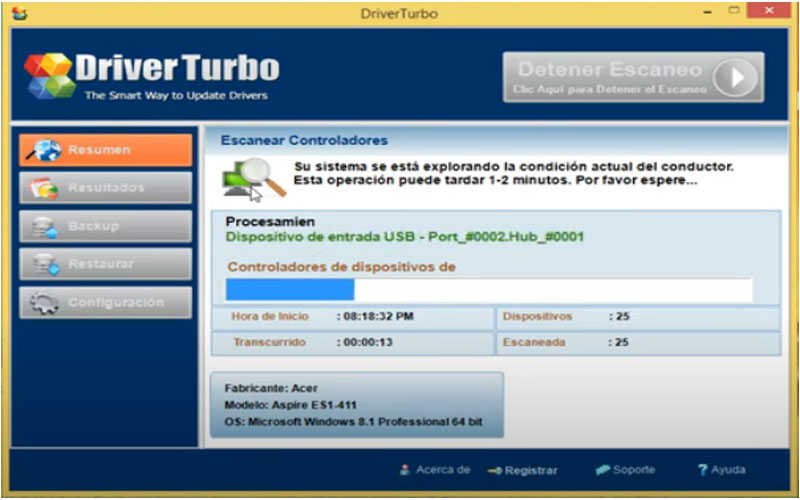Click the DriverTurbo title bar app icon
Image resolution: width=800 pixels, height=500 pixels.
pyautogui.click(x=20, y=13)
